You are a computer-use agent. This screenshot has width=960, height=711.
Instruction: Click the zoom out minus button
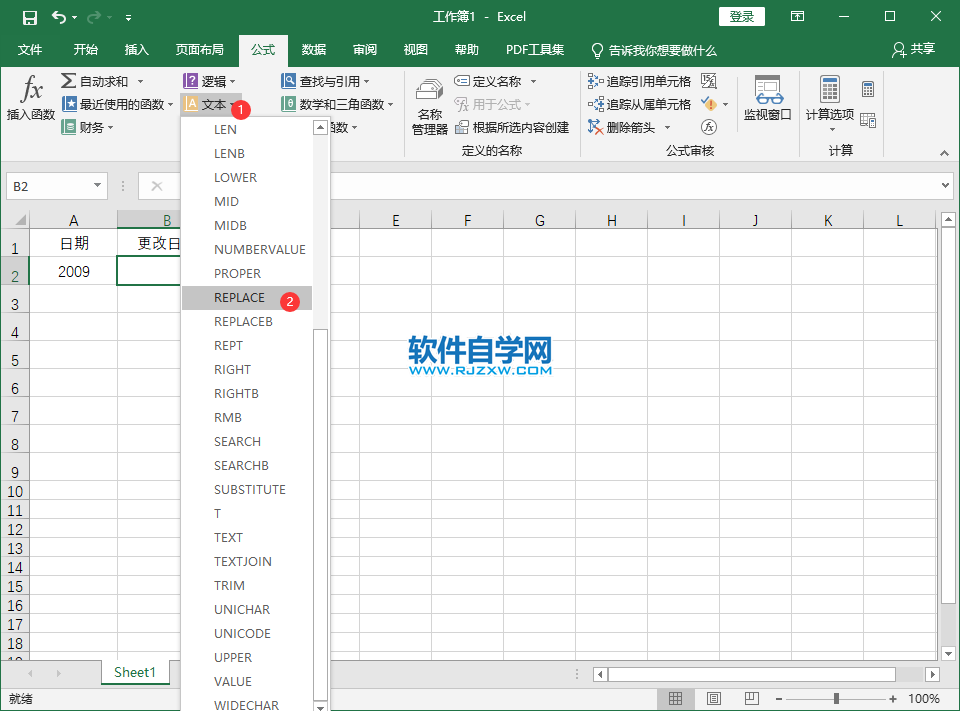pyautogui.click(x=779, y=699)
